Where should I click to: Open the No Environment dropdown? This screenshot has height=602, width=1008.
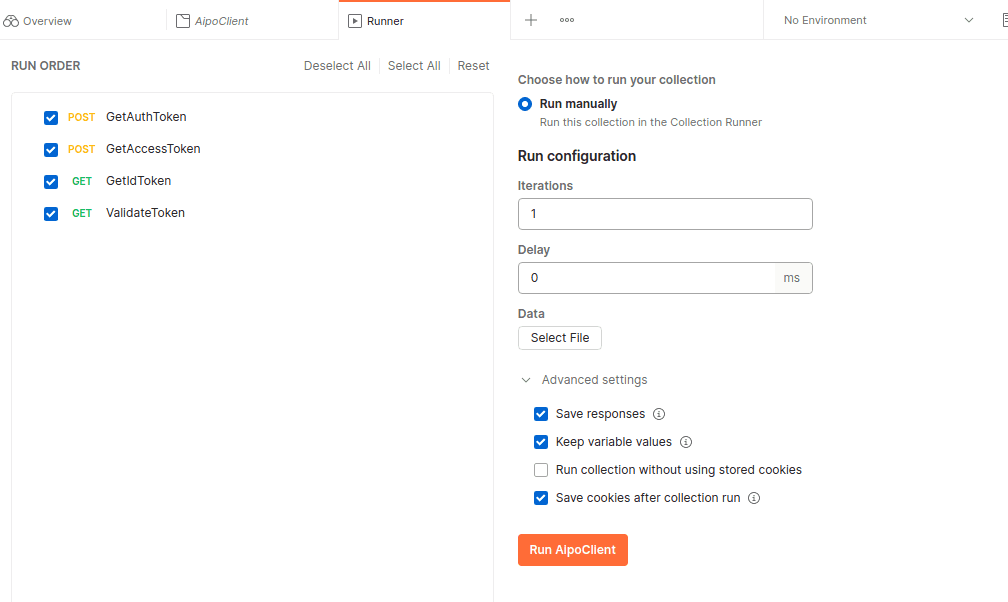(x=877, y=20)
